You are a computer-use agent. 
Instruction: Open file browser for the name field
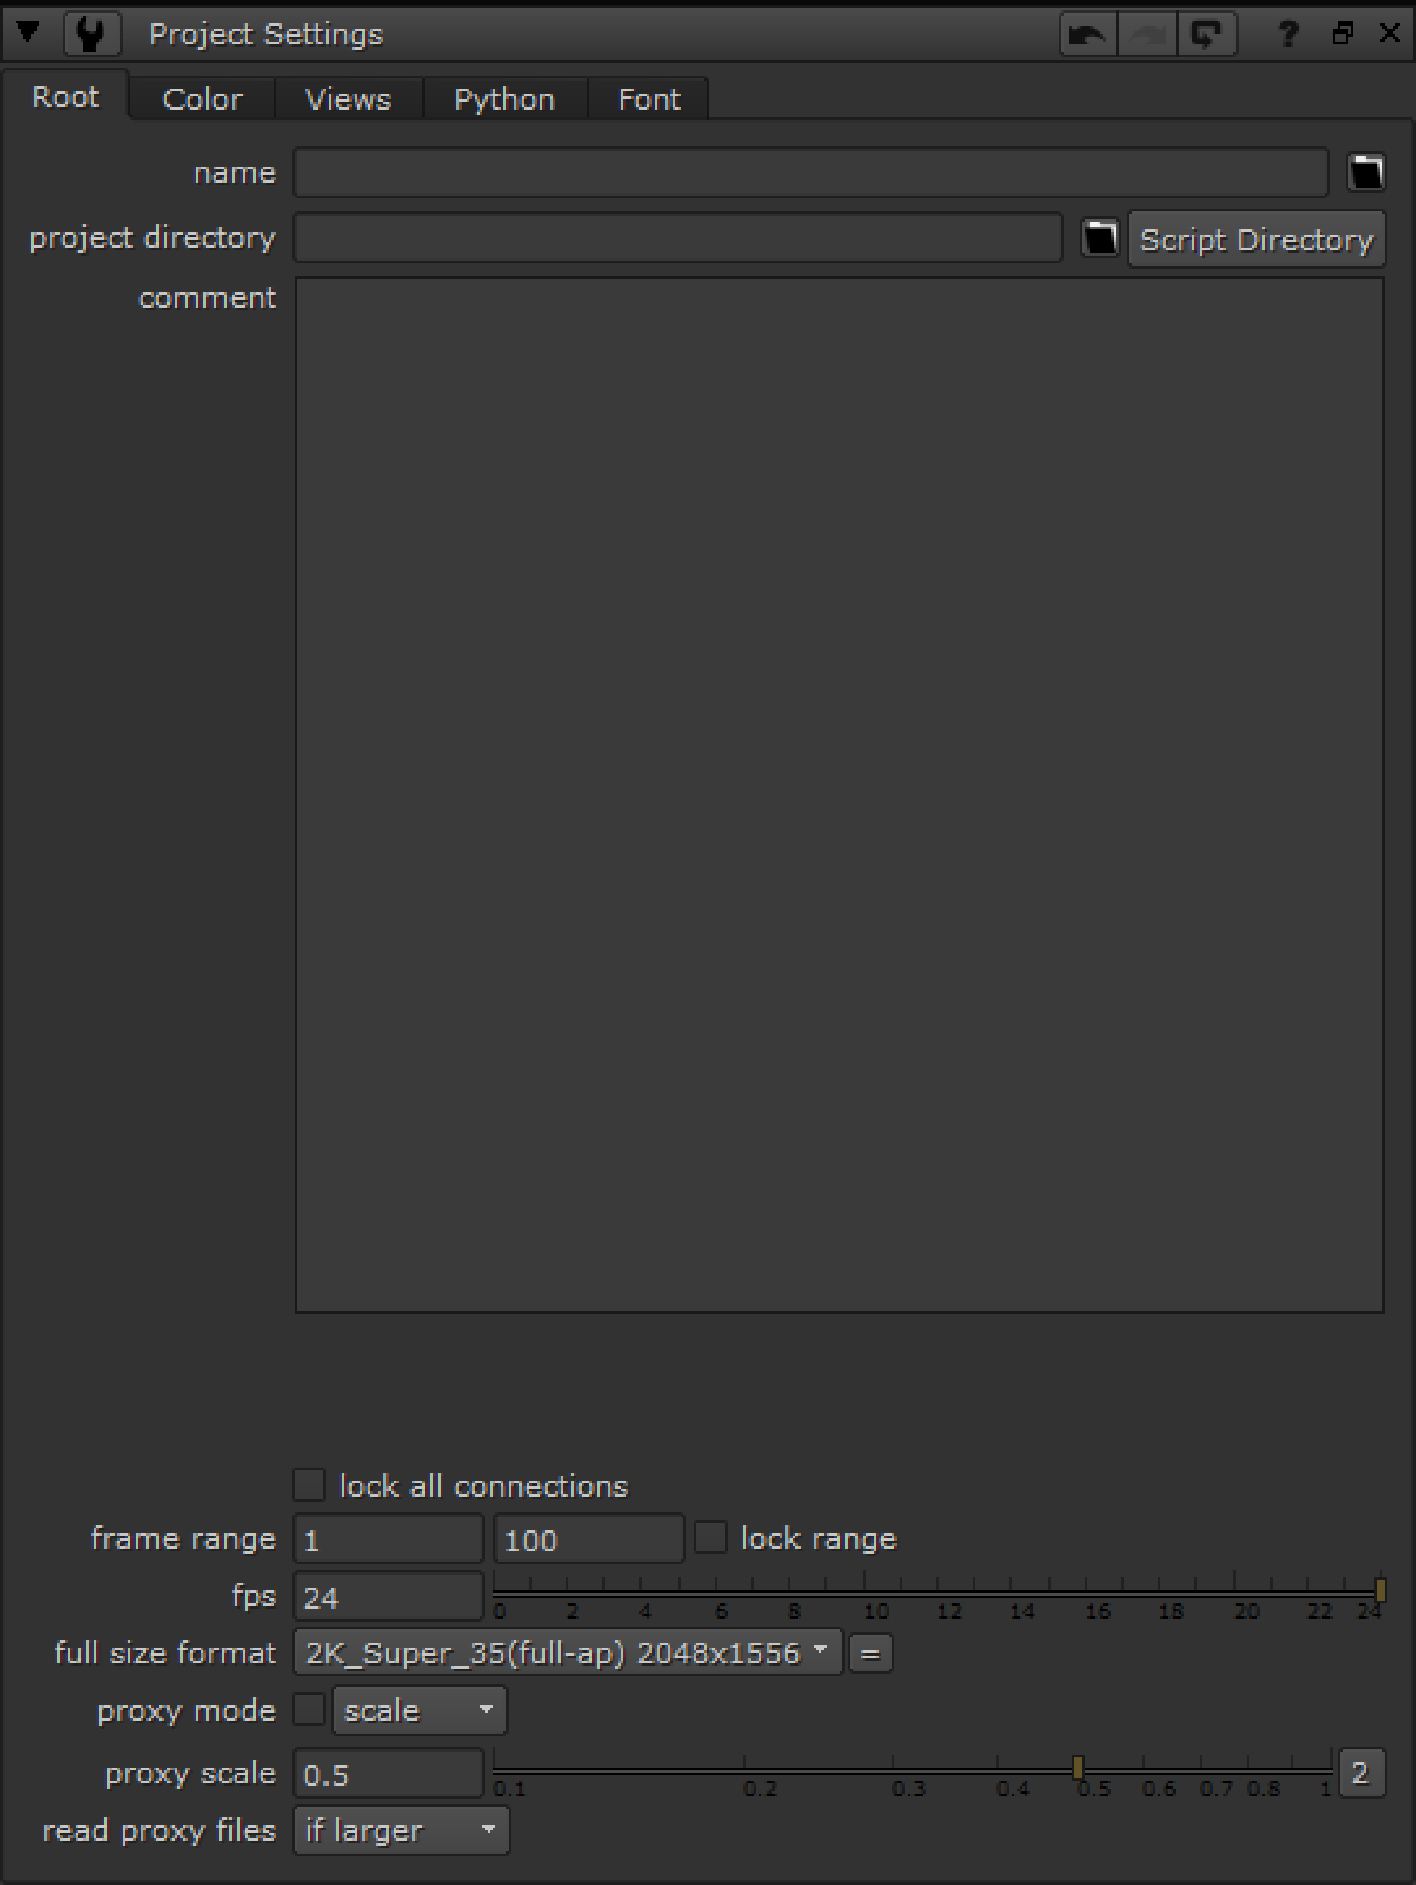pyautogui.click(x=1366, y=172)
